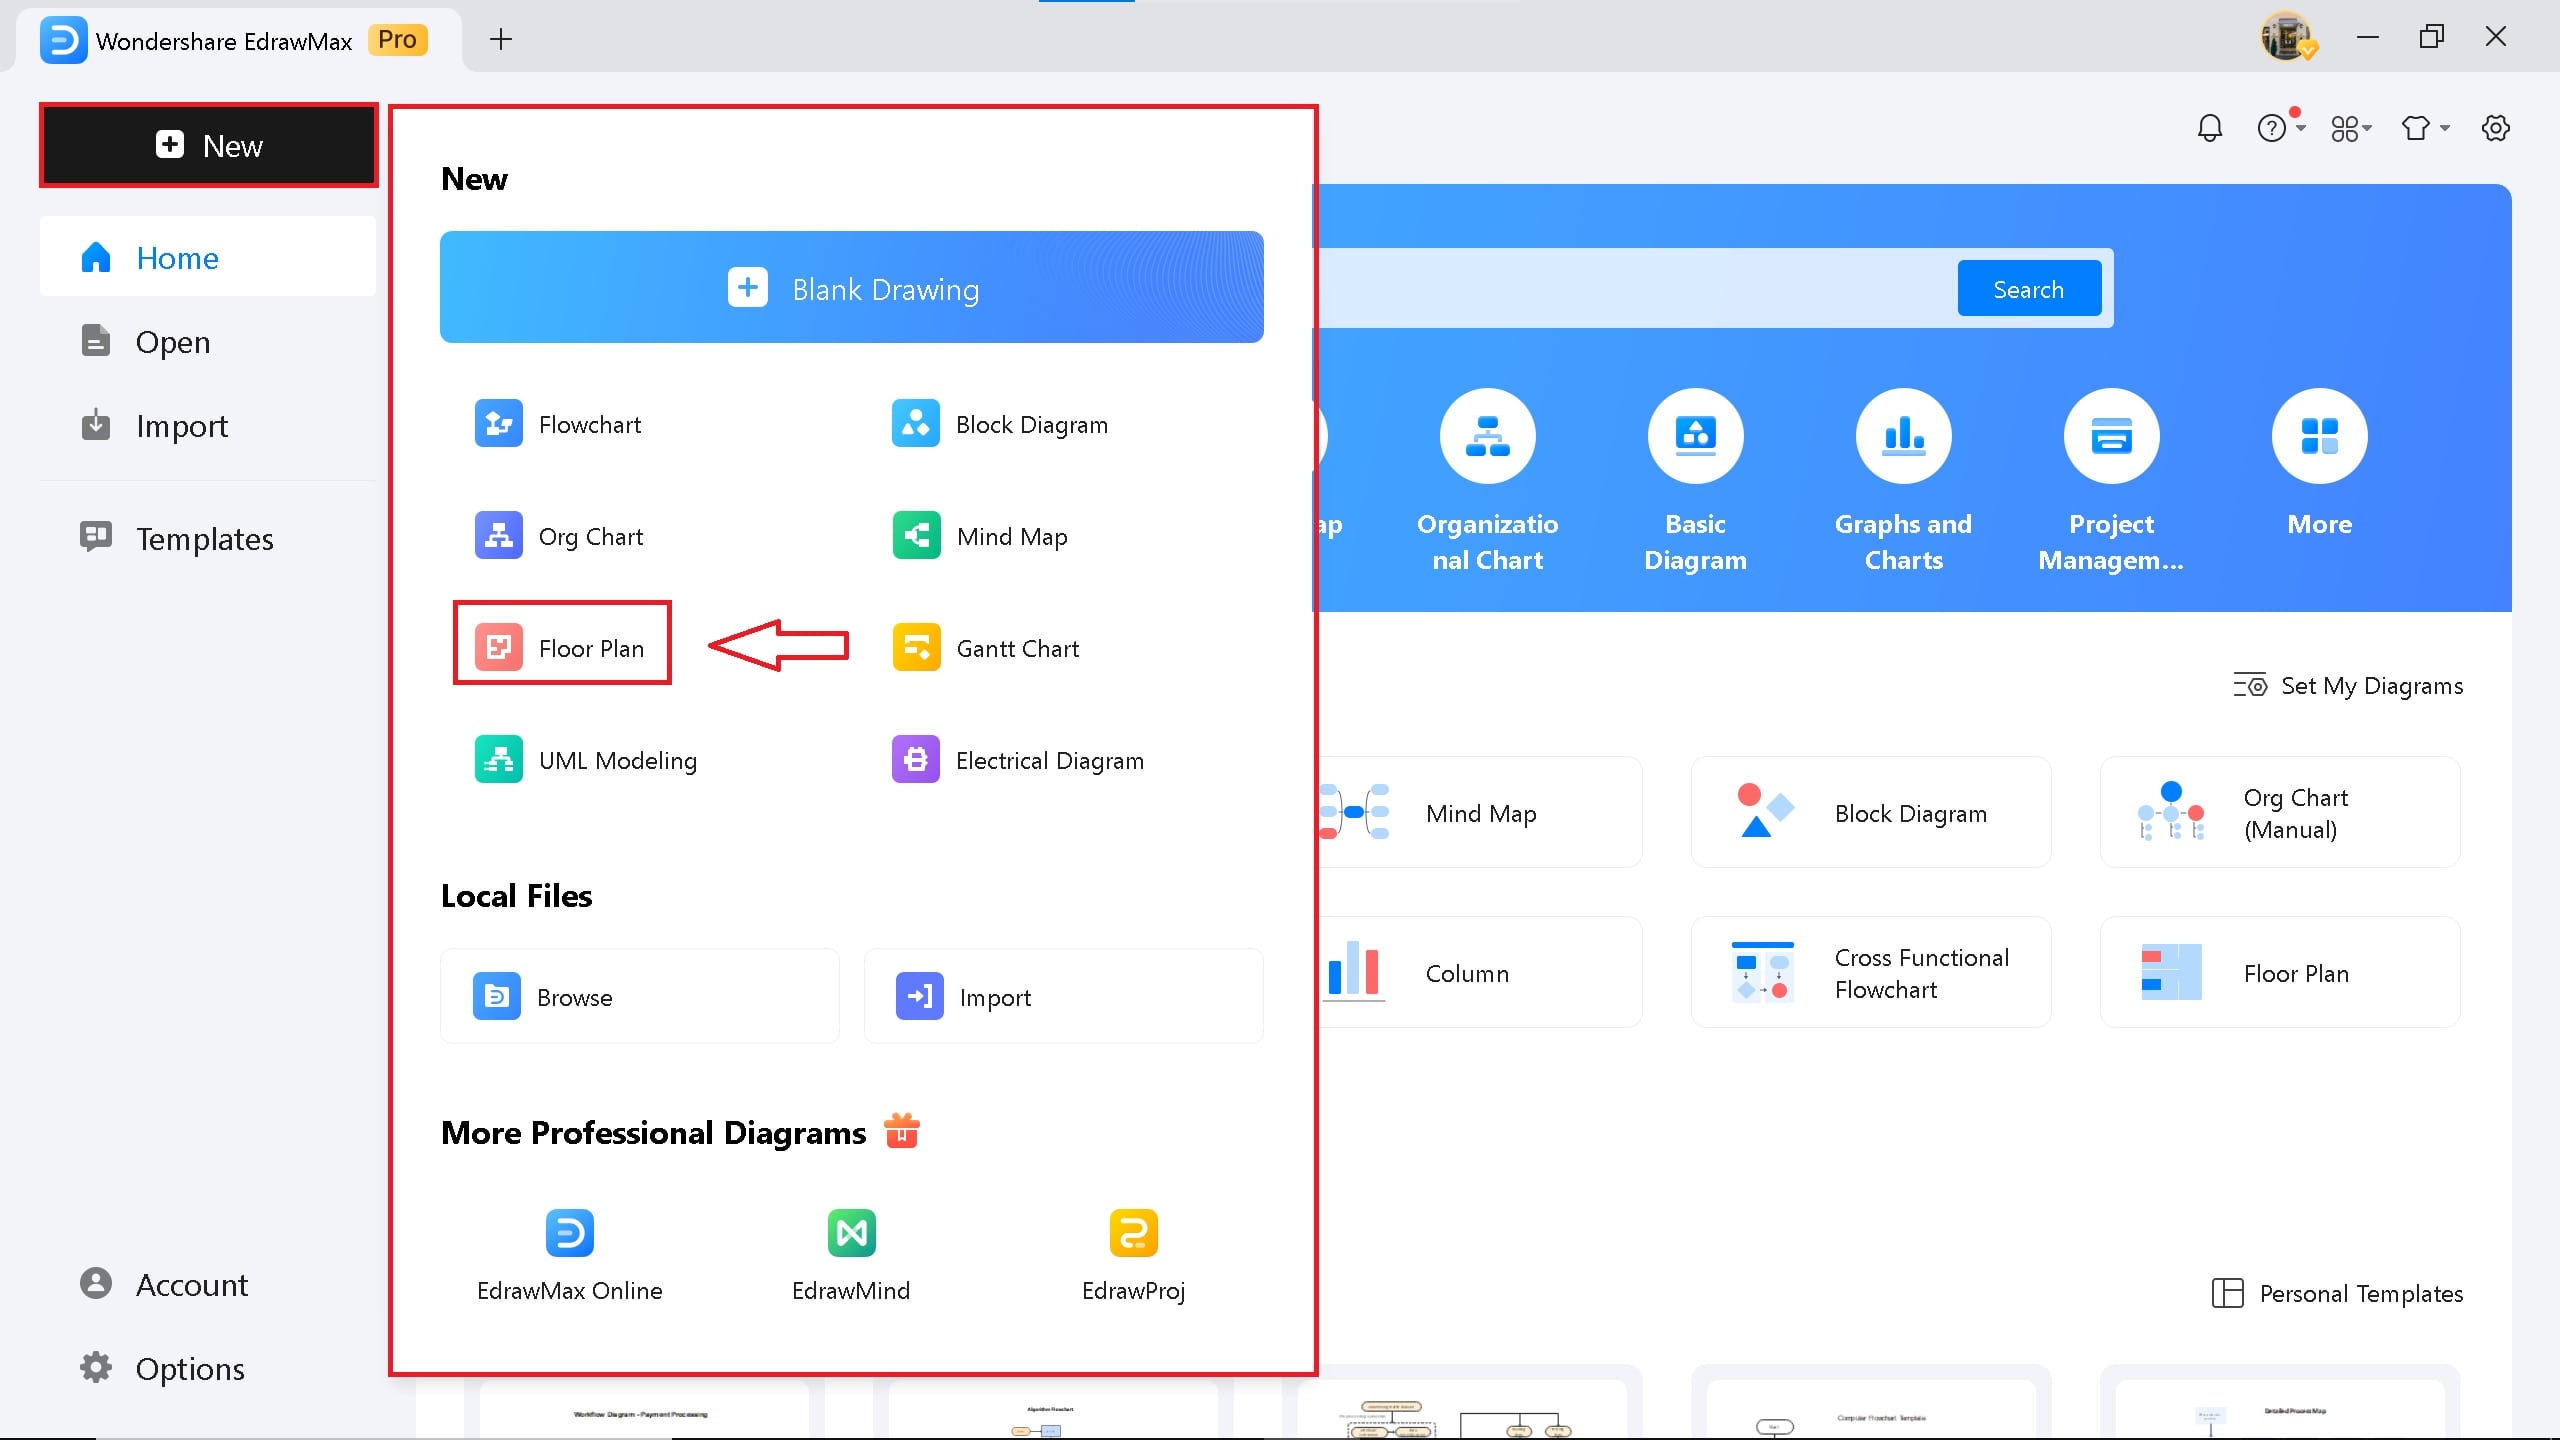
Task: Open the notifications bell
Action: coord(2210,128)
